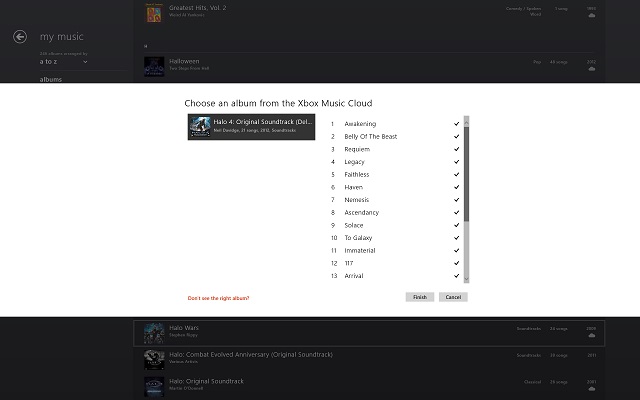Screen dimensions: 640x400
Task: Click the Finish button
Action: [420, 297]
